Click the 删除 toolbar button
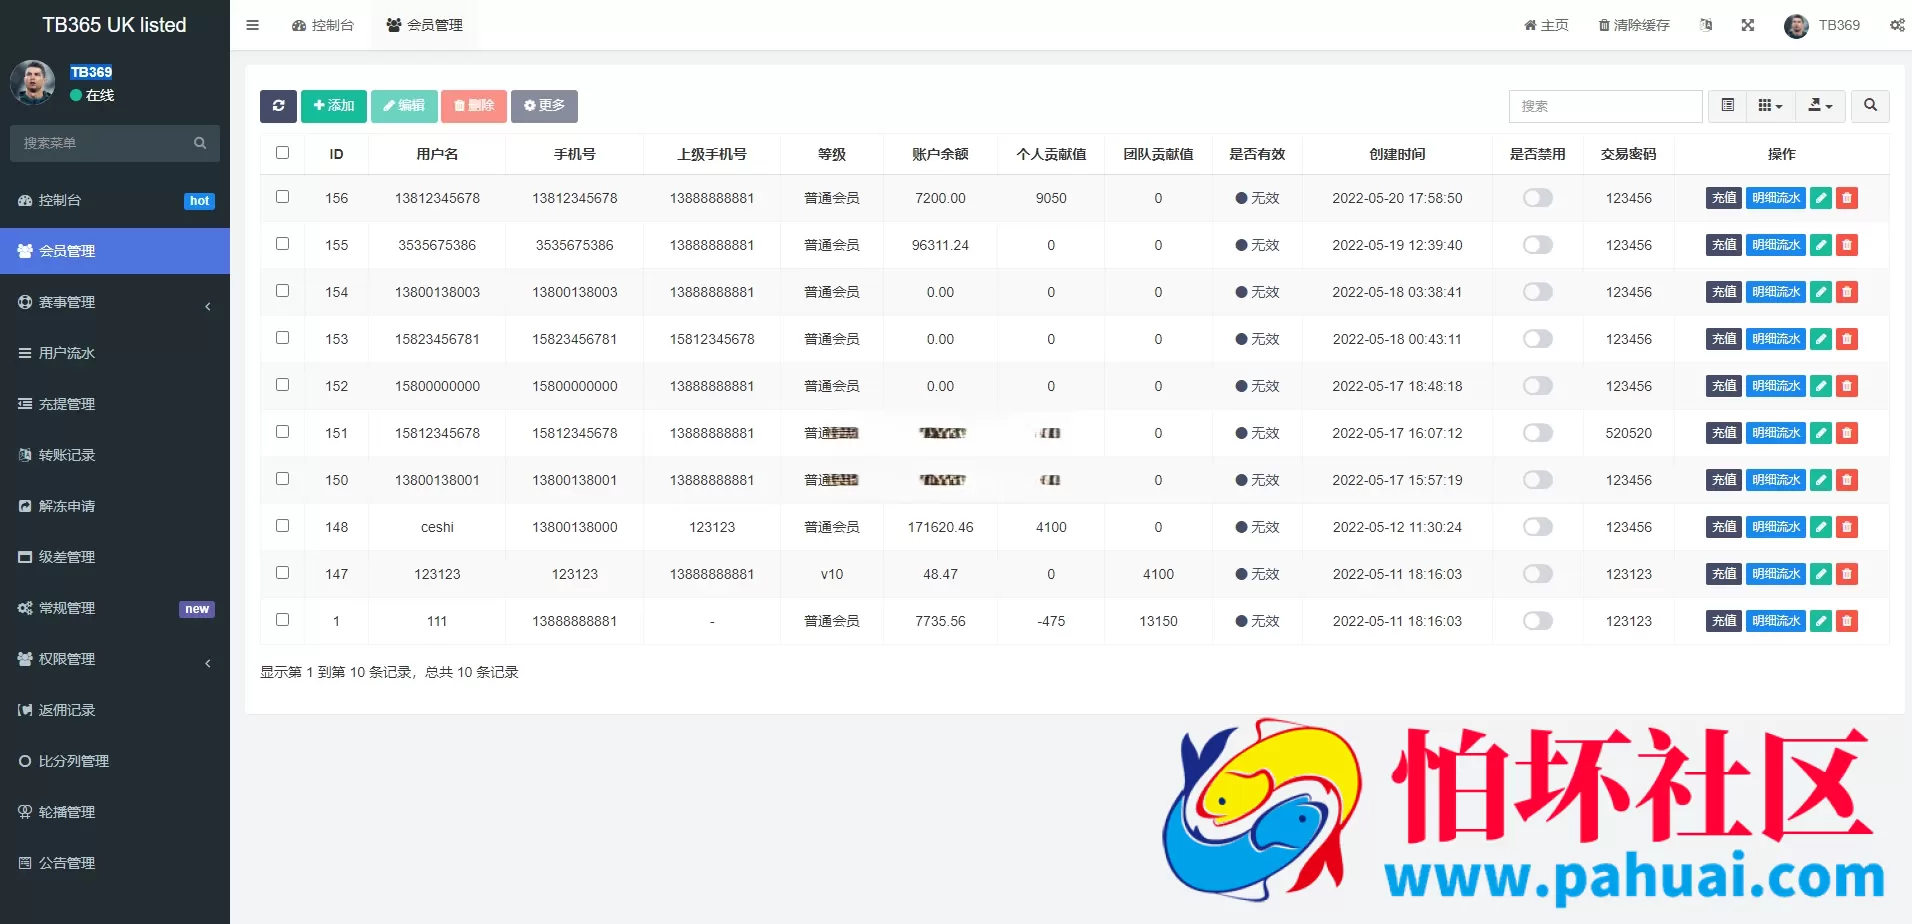 [474, 106]
